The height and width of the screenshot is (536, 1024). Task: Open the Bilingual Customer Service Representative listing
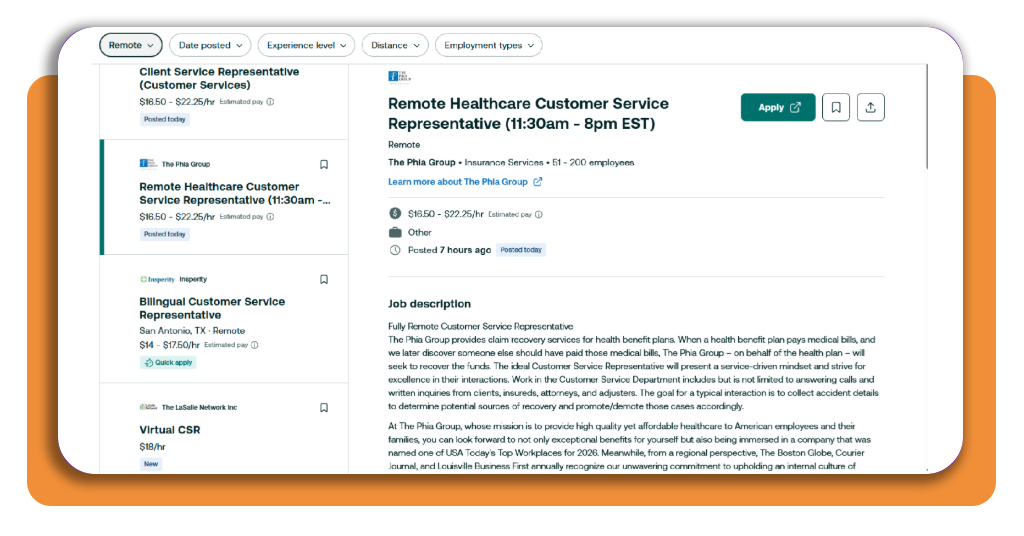click(212, 308)
